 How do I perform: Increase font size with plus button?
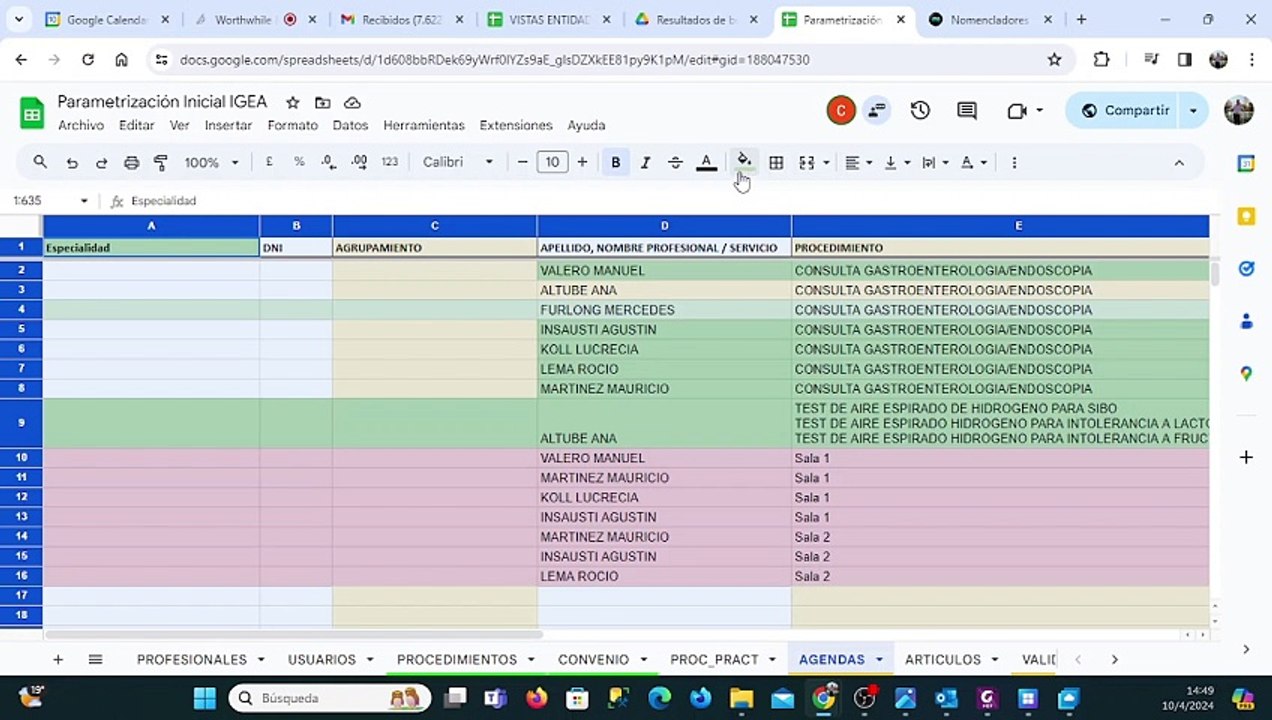tap(582, 162)
